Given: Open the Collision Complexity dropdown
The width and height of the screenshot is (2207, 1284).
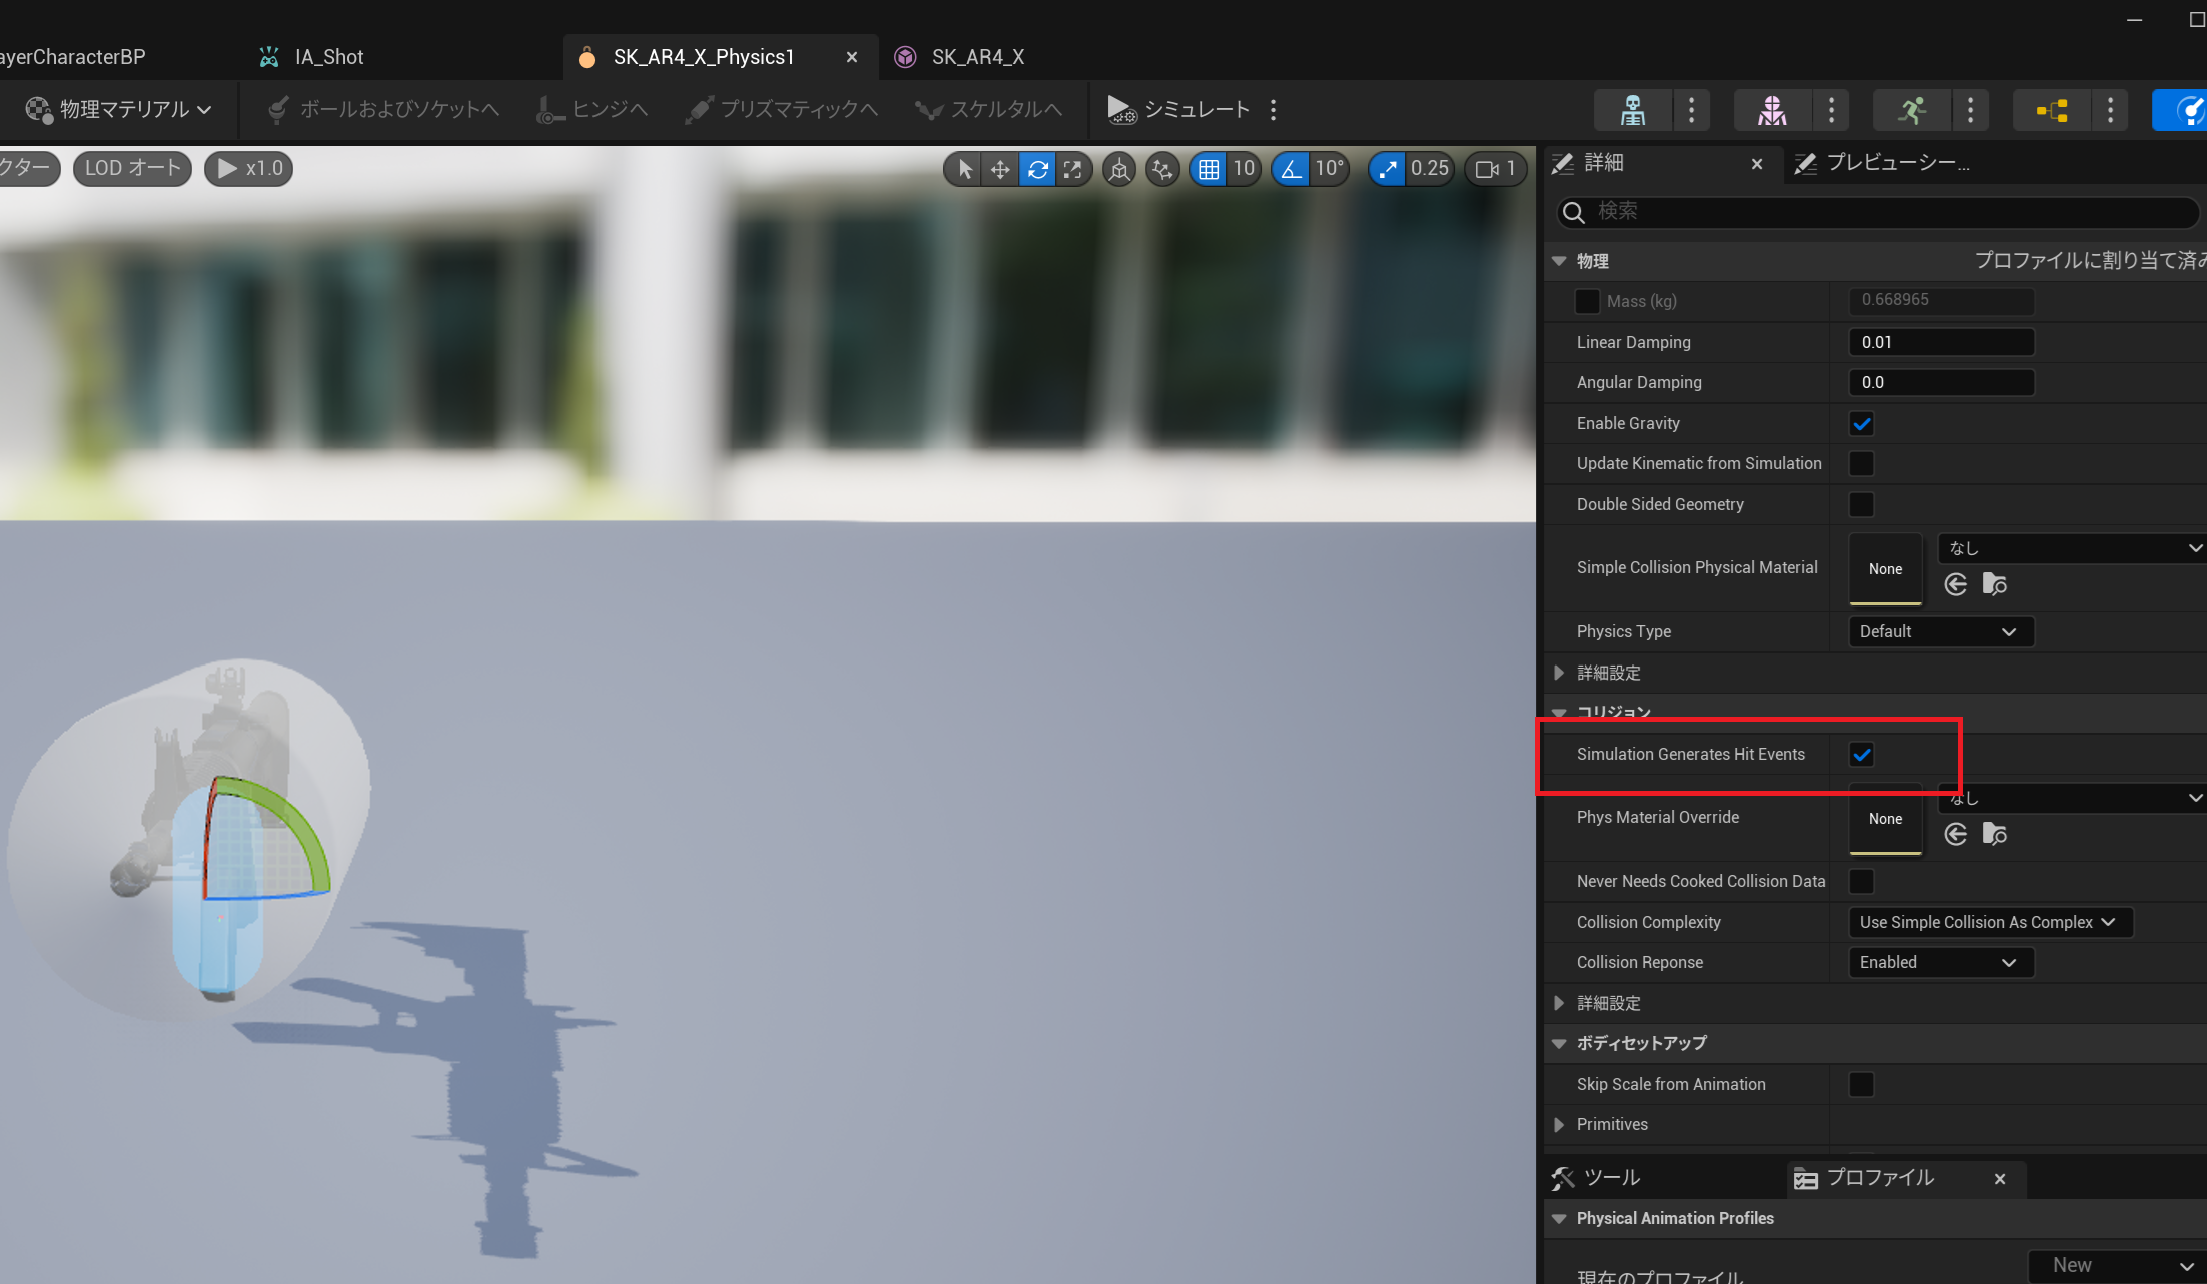Looking at the screenshot, I should coord(1989,923).
